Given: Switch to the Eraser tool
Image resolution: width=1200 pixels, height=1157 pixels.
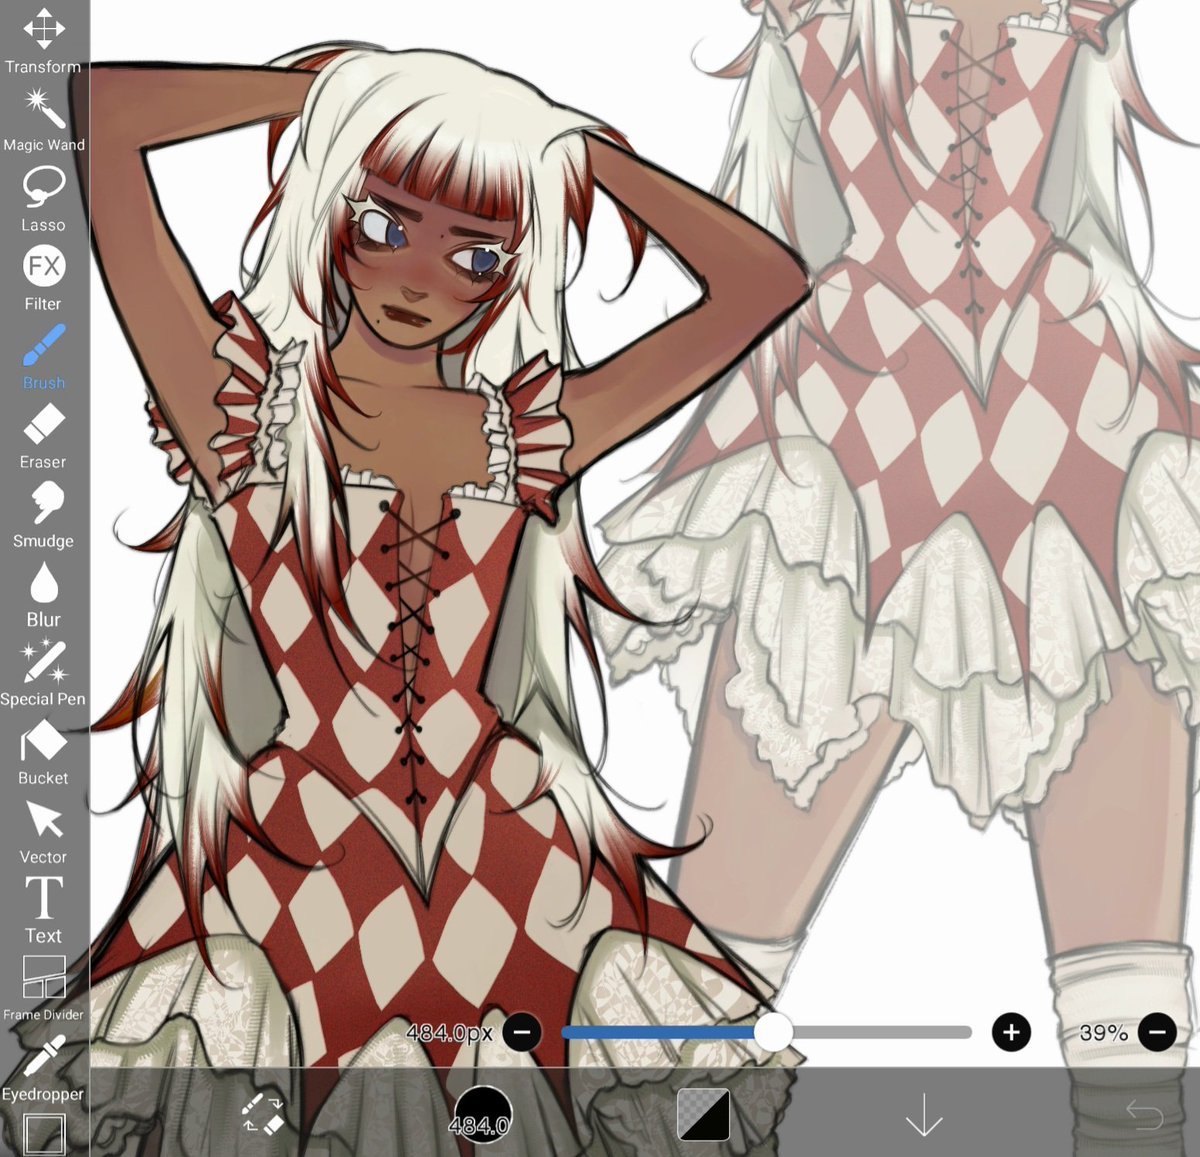Looking at the screenshot, I should point(43,435).
